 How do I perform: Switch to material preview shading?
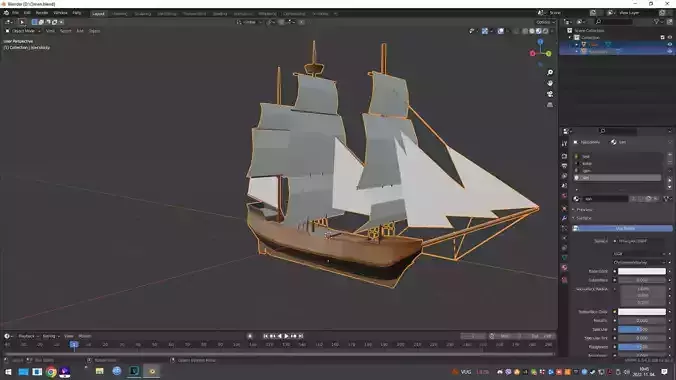[x=539, y=31]
